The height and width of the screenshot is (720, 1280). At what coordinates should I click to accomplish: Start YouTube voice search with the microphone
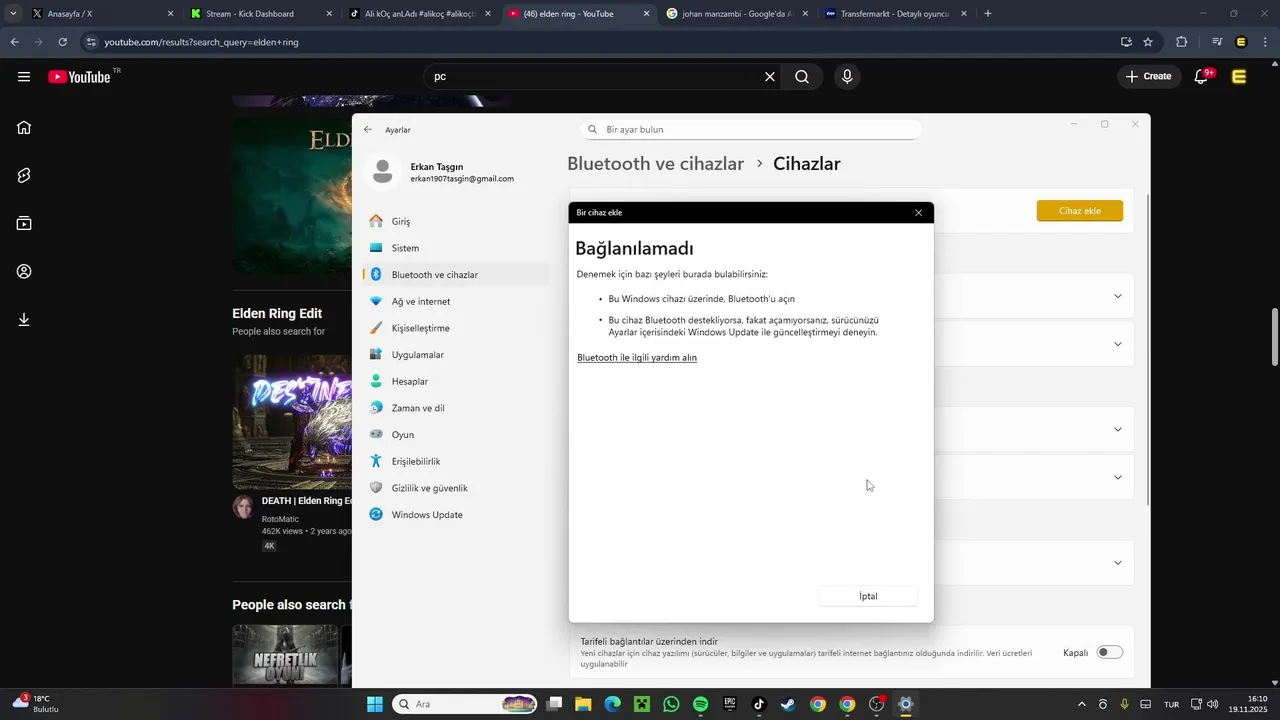pyautogui.click(x=847, y=77)
